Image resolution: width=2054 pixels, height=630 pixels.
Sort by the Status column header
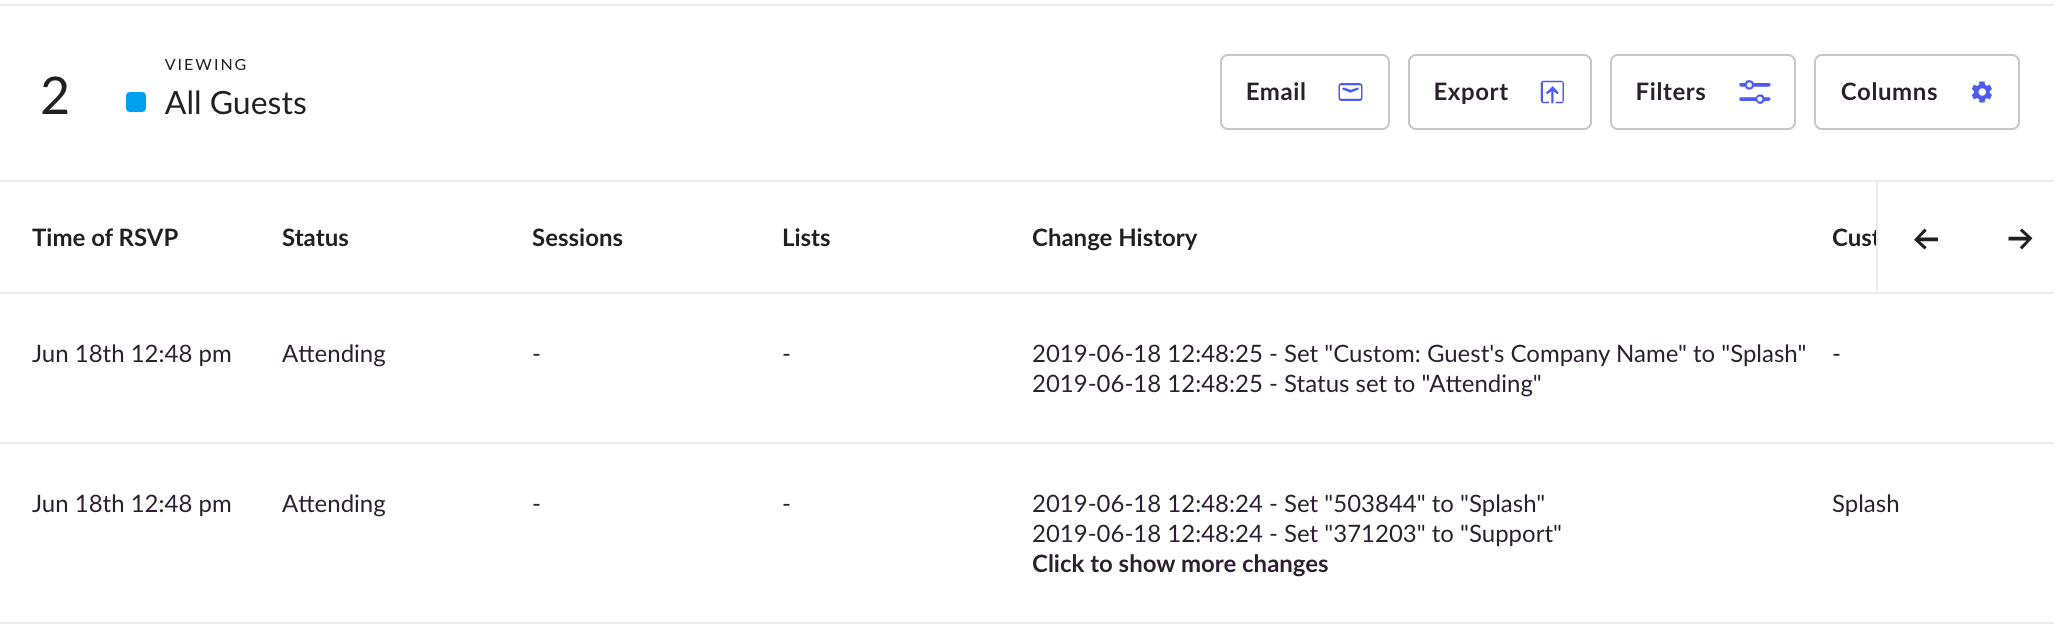click(x=315, y=238)
